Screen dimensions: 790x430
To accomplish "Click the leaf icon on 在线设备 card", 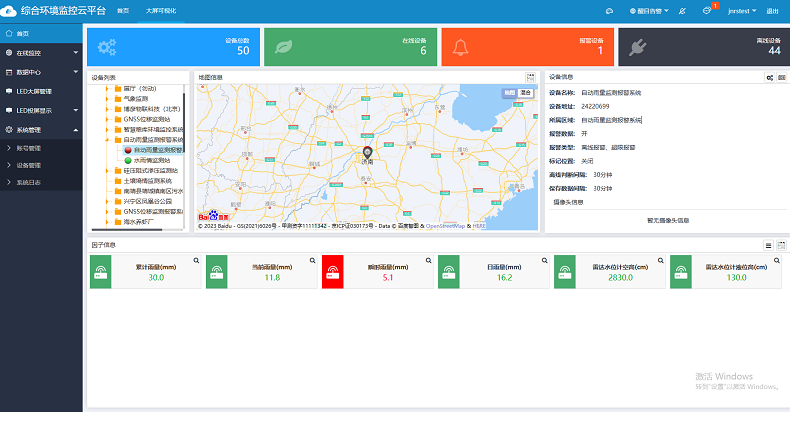I will (284, 47).
